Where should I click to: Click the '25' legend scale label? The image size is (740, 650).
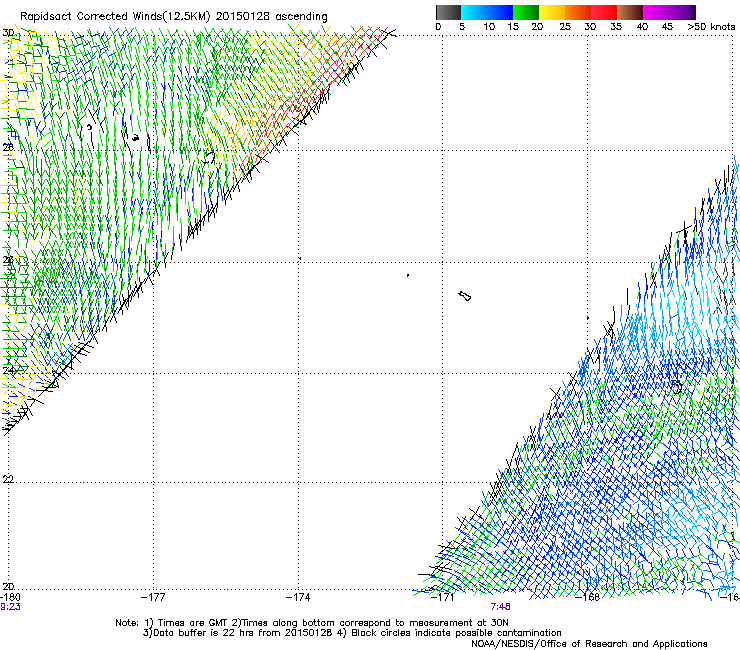[565, 27]
